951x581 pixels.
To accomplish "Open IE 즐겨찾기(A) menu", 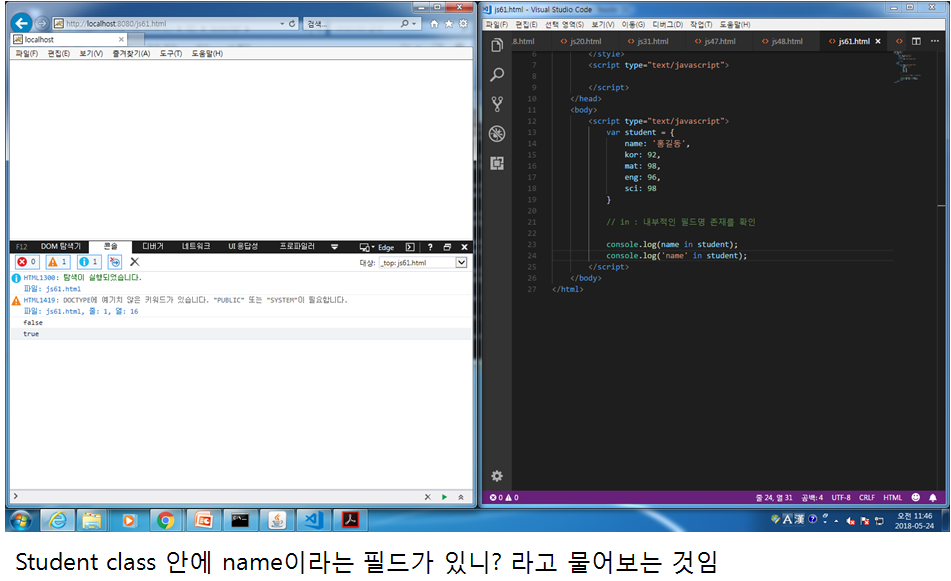I will 131,53.
